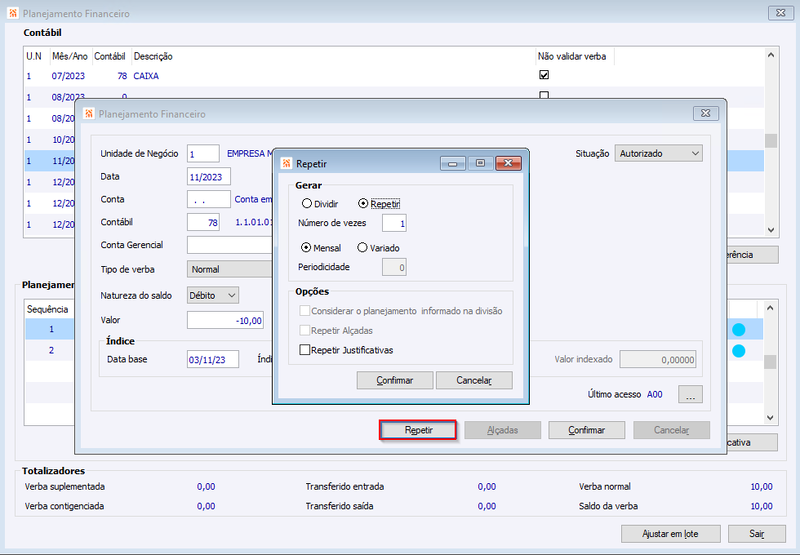Click the Sair button

click(x=757, y=534)
